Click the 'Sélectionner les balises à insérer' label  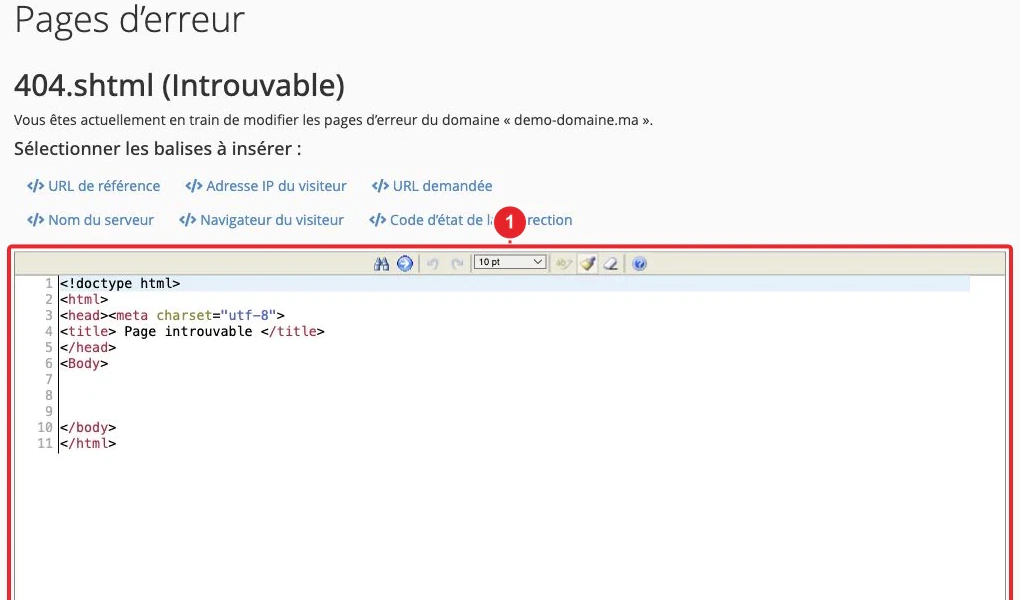[x=157, y=149]
